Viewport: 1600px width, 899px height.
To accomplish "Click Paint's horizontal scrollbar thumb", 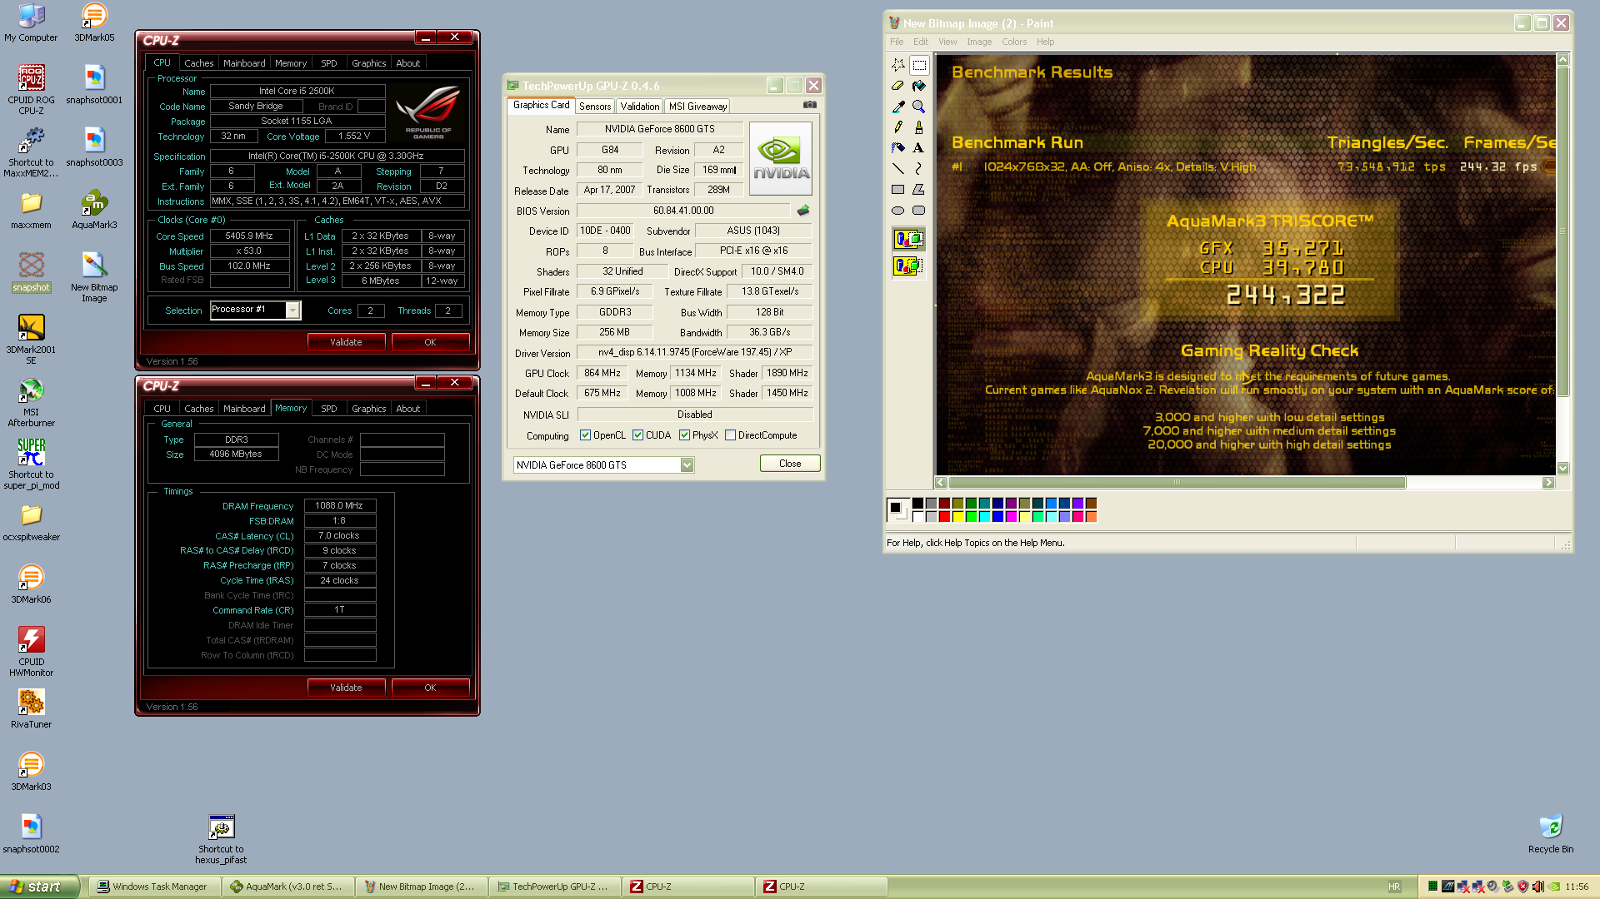I will (x=1176, y=482).
